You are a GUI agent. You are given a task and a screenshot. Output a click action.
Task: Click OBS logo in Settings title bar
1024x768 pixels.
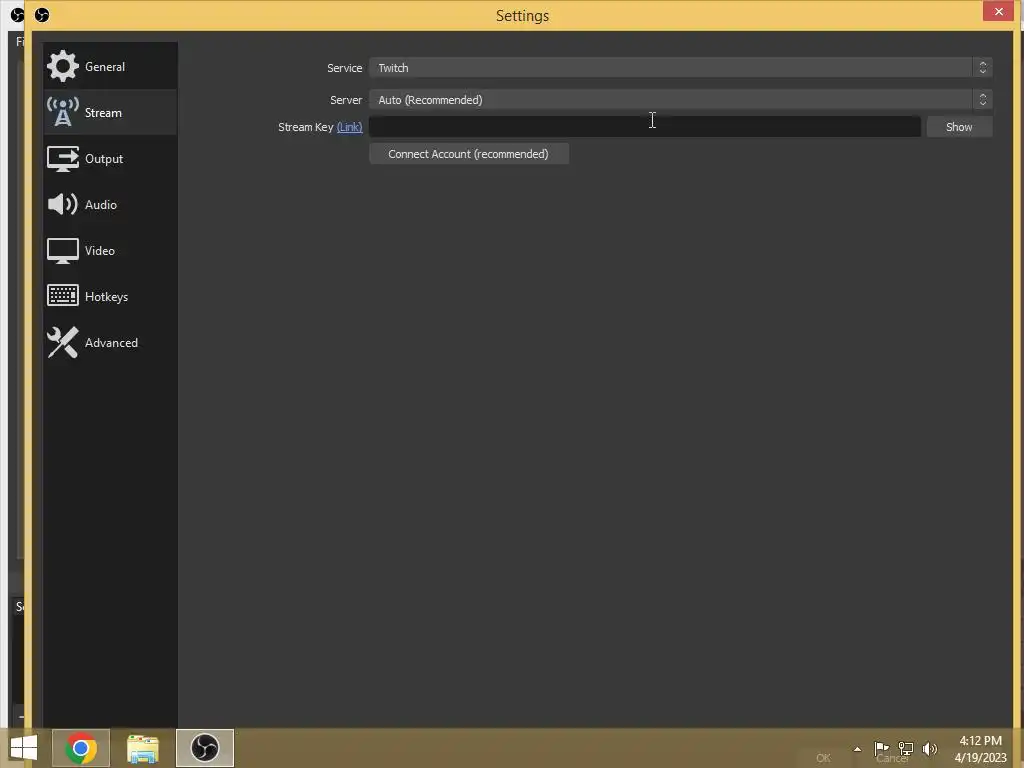pyautogui.click(x=42, y=14)
